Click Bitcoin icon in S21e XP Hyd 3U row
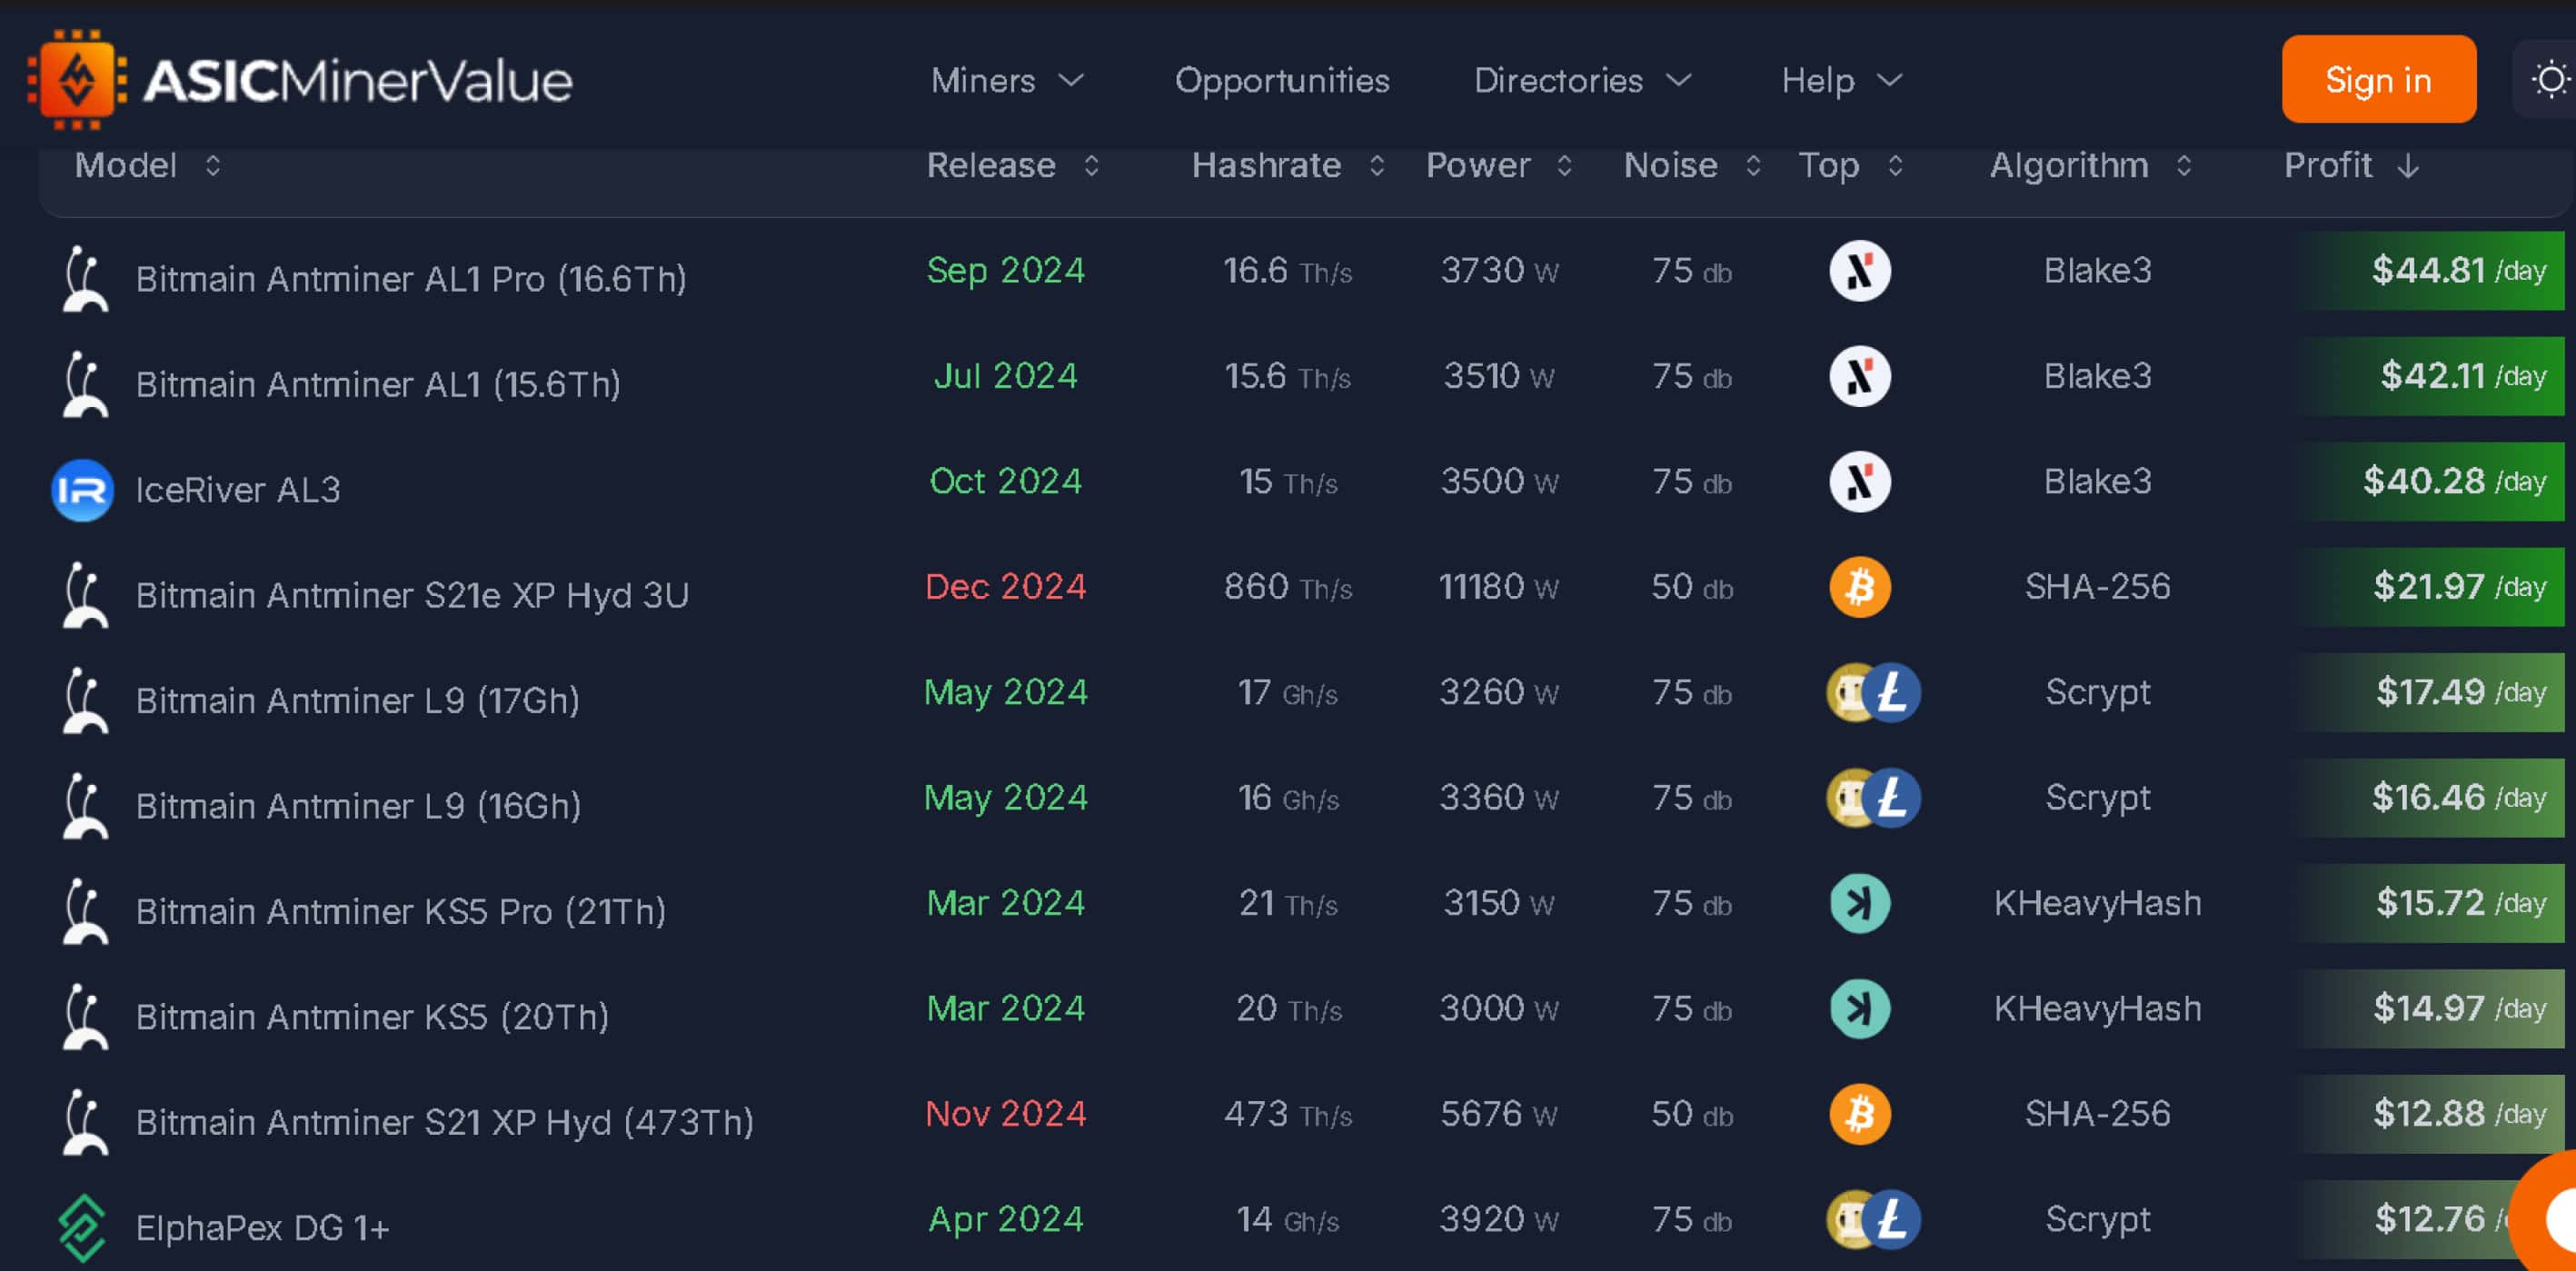Viewport: 2576px width, 1271px height. [x=1859, y=587]
